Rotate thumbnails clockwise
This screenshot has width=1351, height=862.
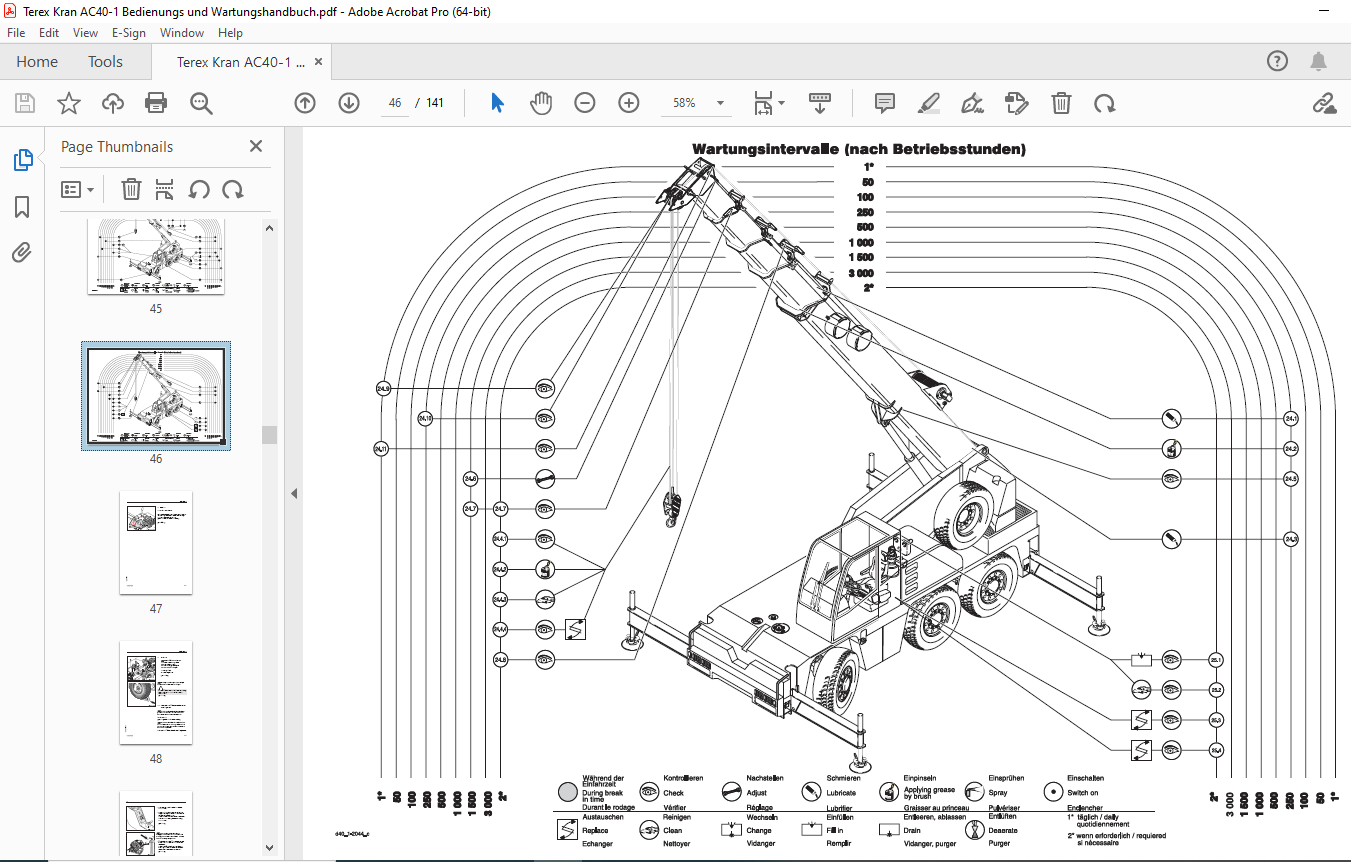233,189
